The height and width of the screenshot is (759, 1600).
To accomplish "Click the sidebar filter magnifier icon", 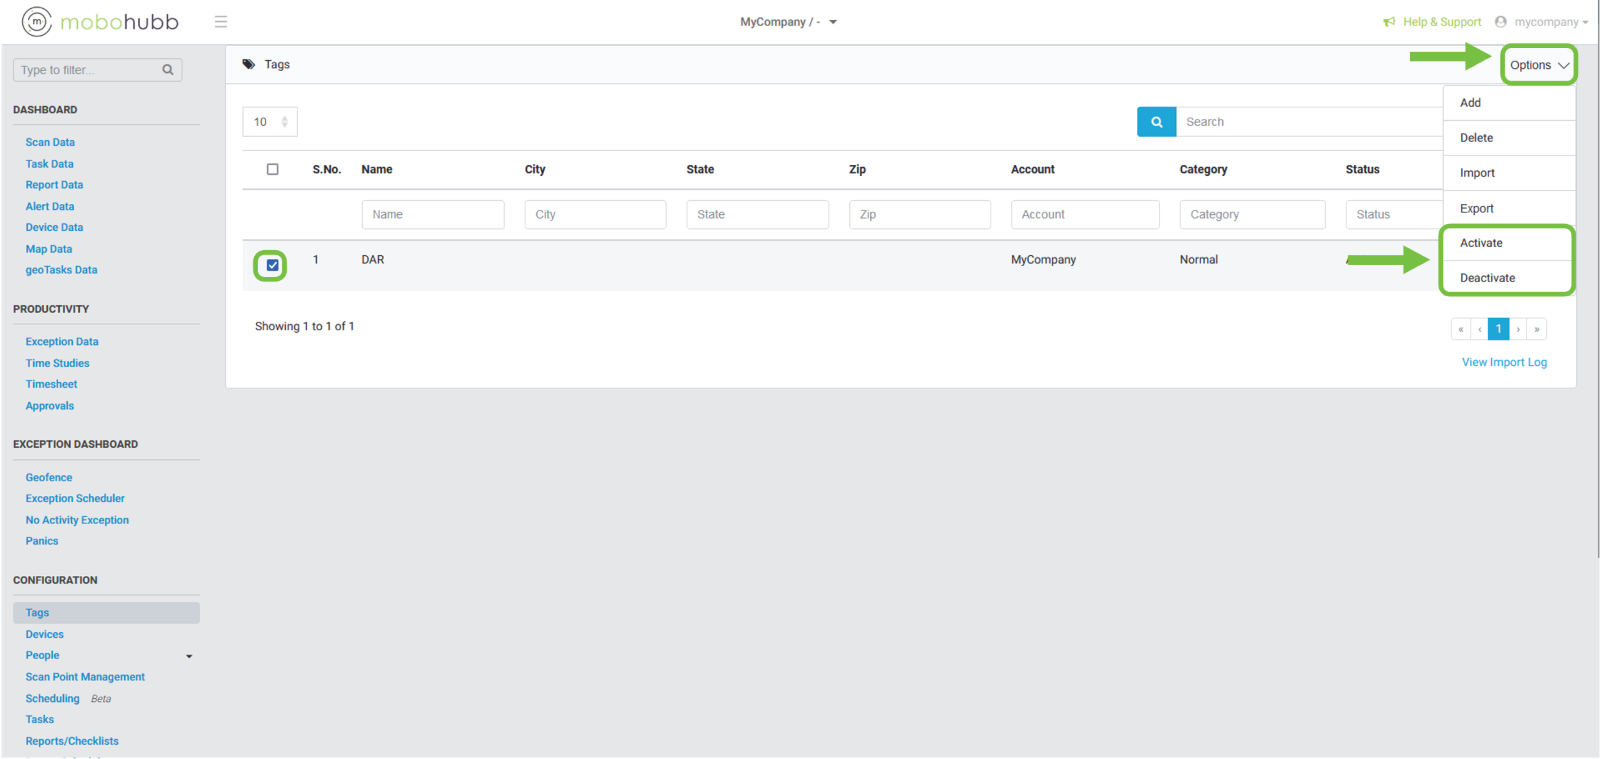I will pyautogui.click(x=168, y=70).
